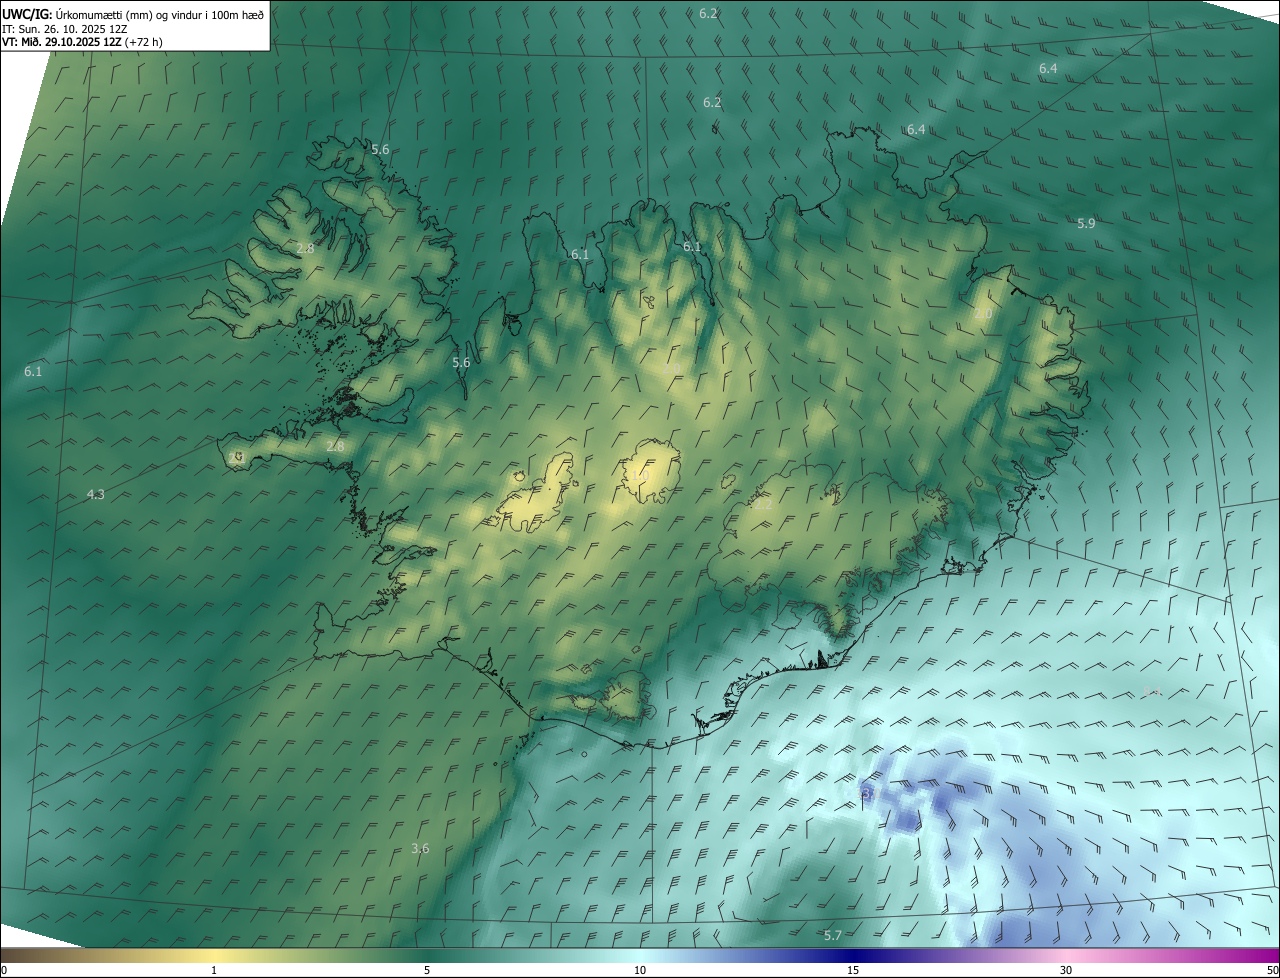Click the colour scale tick label 10
The image size is (1280, 978).
tap(640, 971)
